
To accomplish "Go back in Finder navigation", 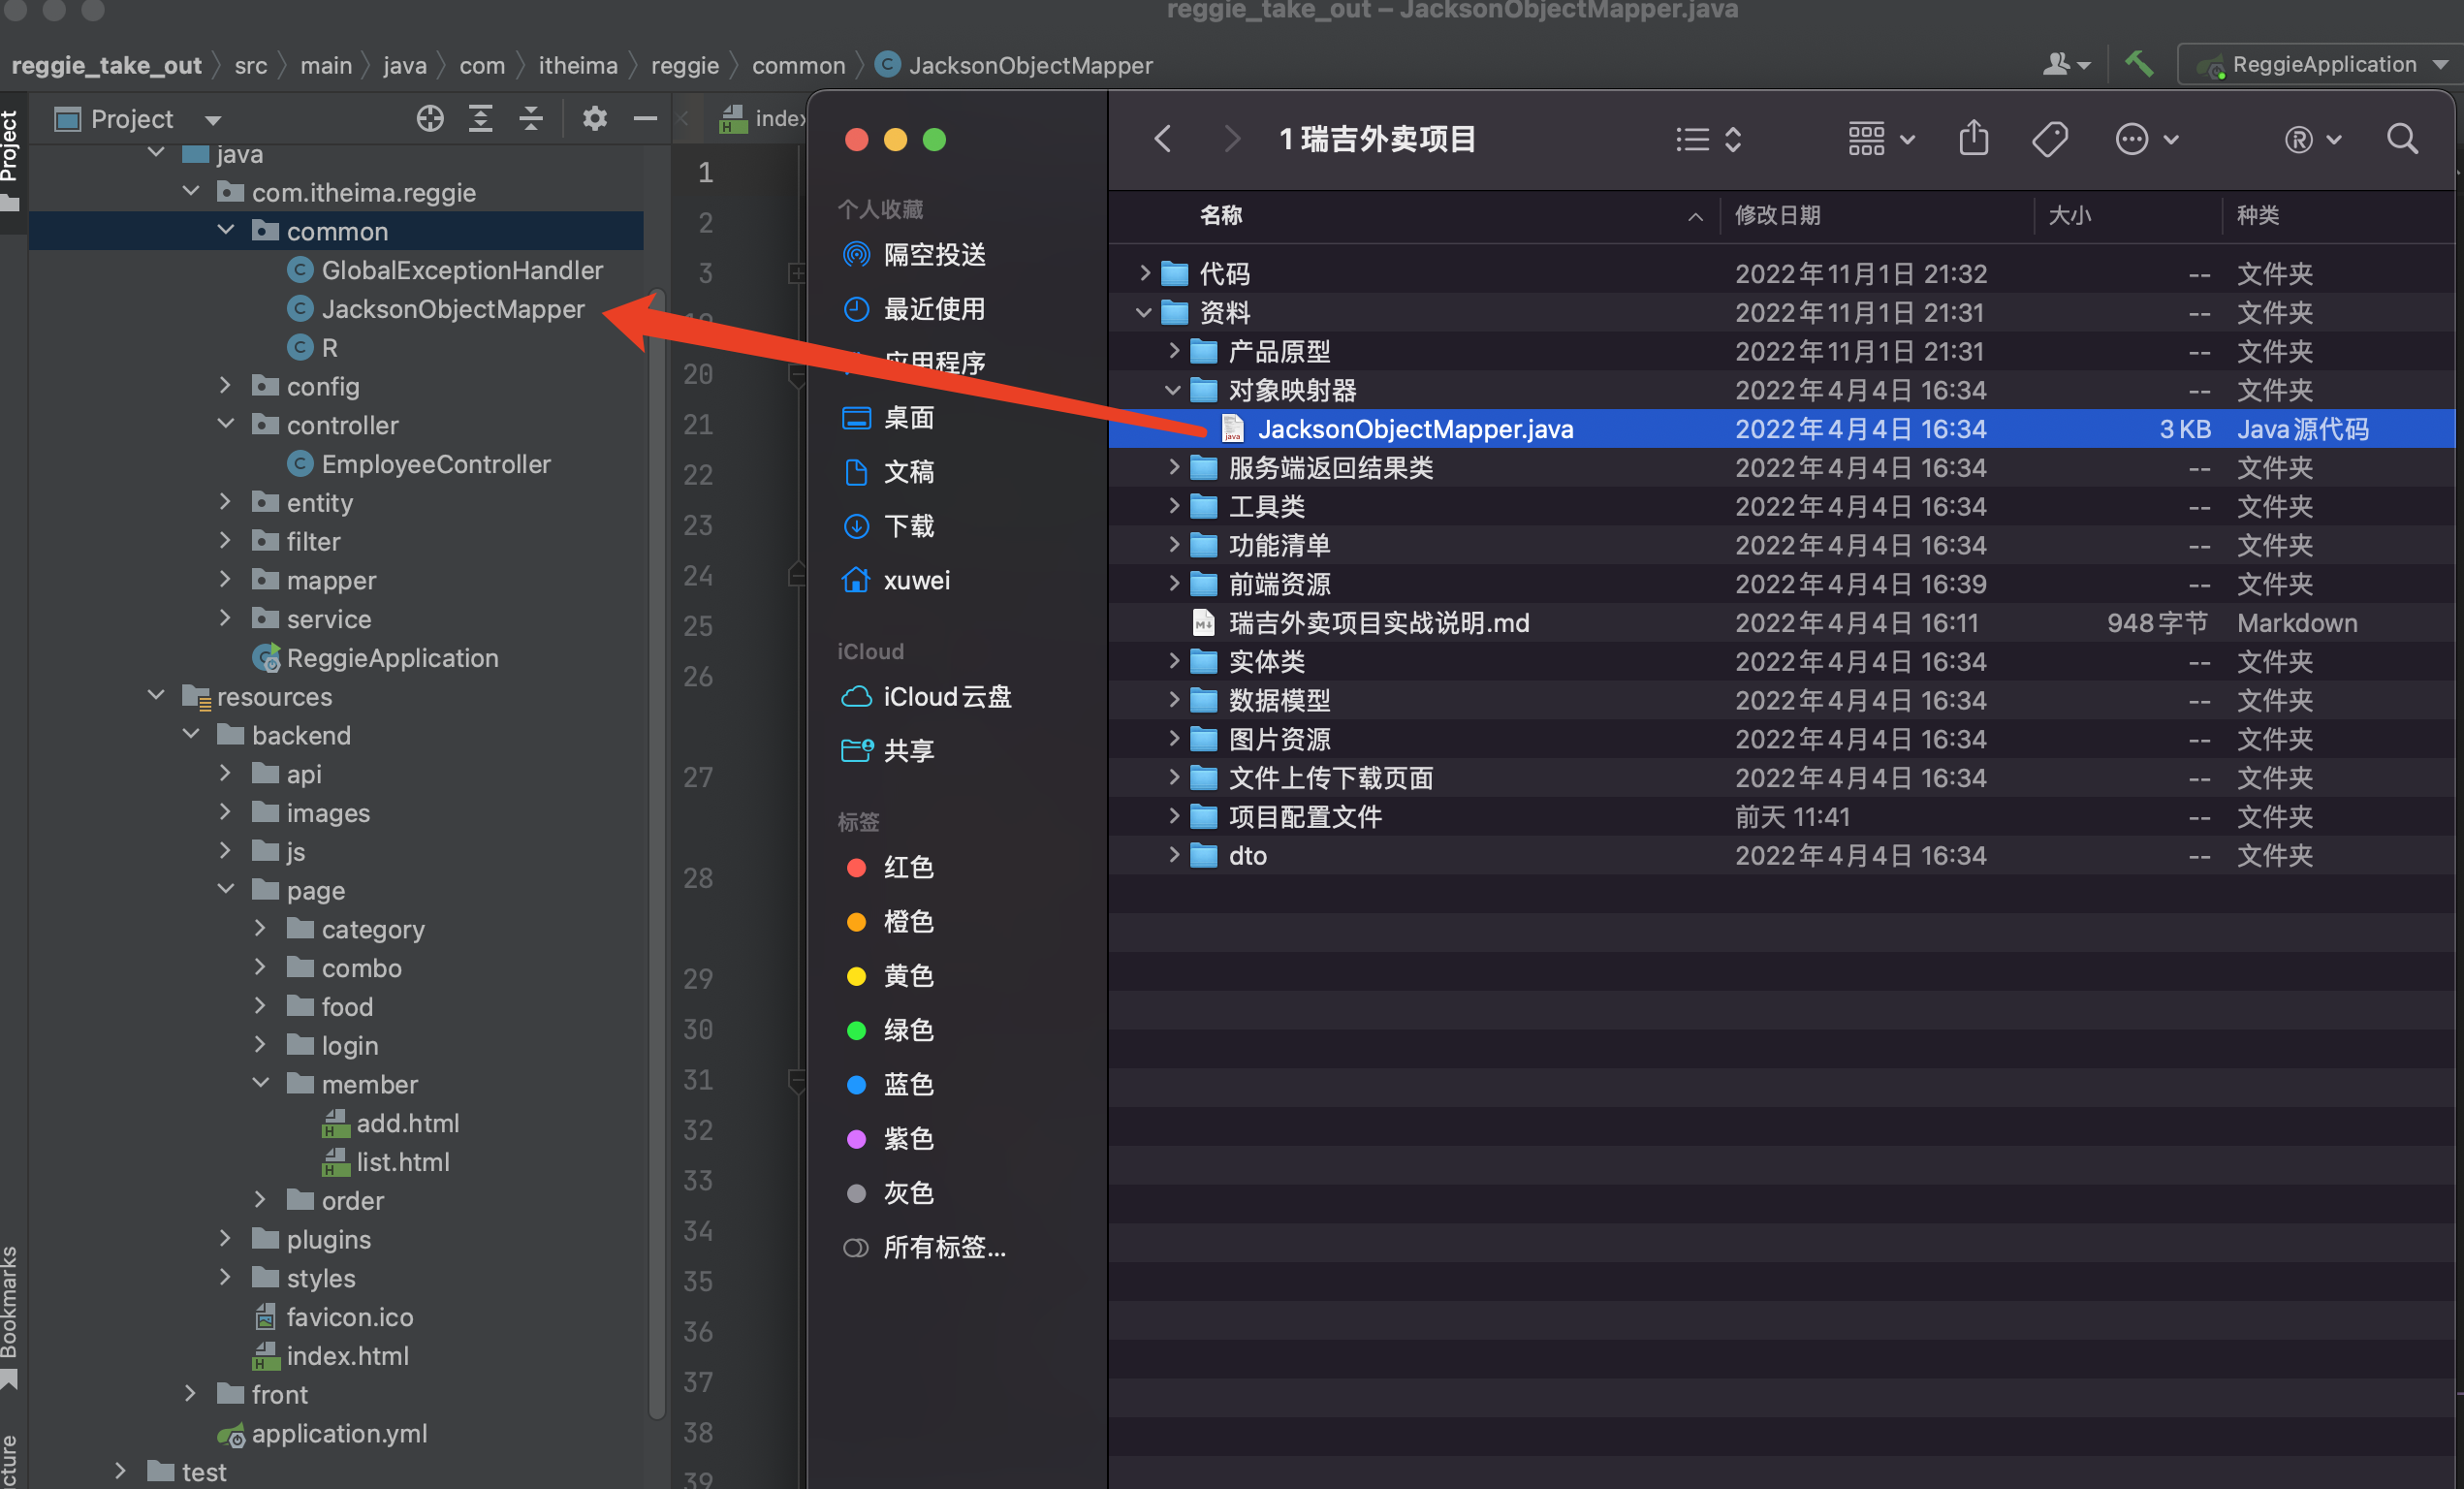I will 1163,139.
